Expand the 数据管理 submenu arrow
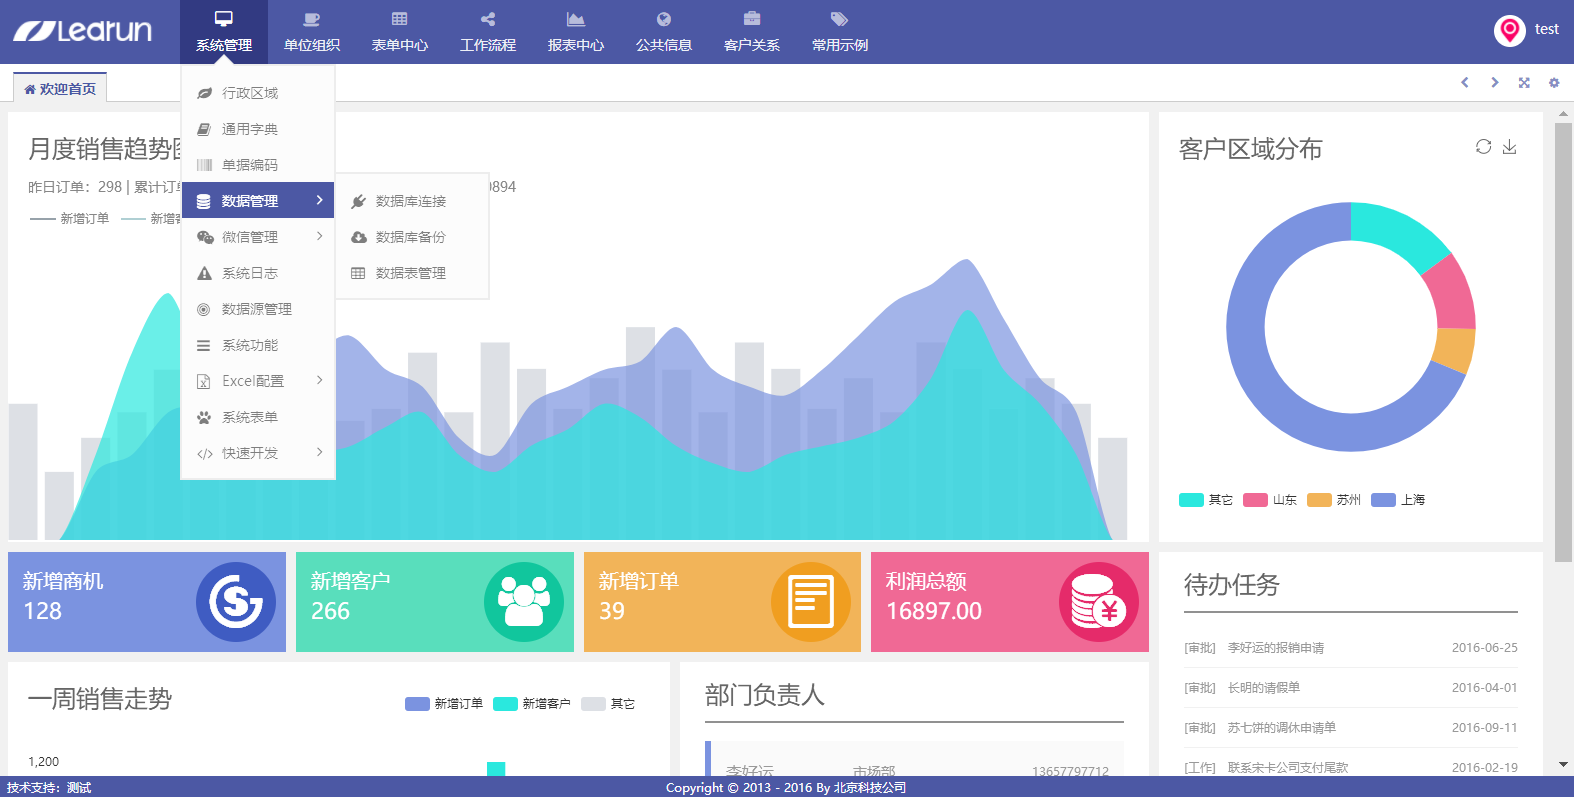The width and height of the screenshot is (1574, 797). coord(319,200)
